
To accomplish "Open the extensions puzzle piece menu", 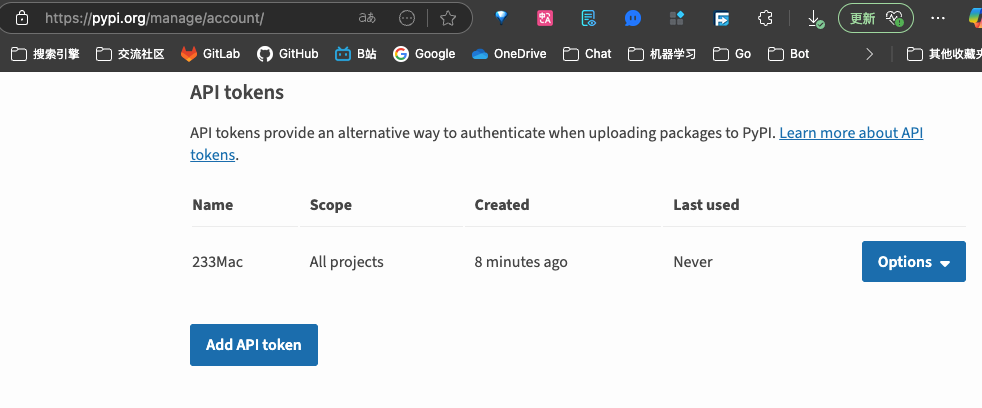I will point(765,18).
